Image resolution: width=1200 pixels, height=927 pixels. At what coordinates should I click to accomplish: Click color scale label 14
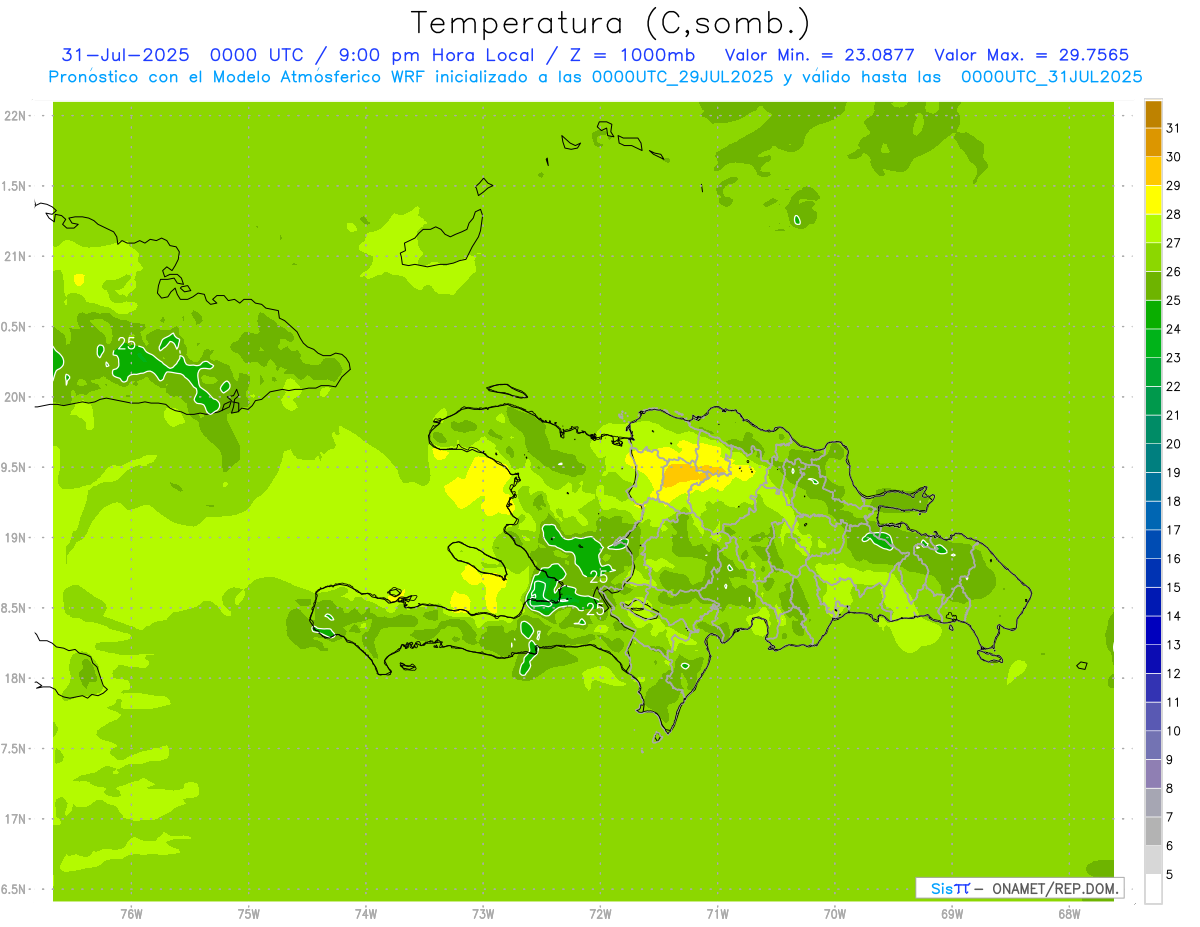1174,616
